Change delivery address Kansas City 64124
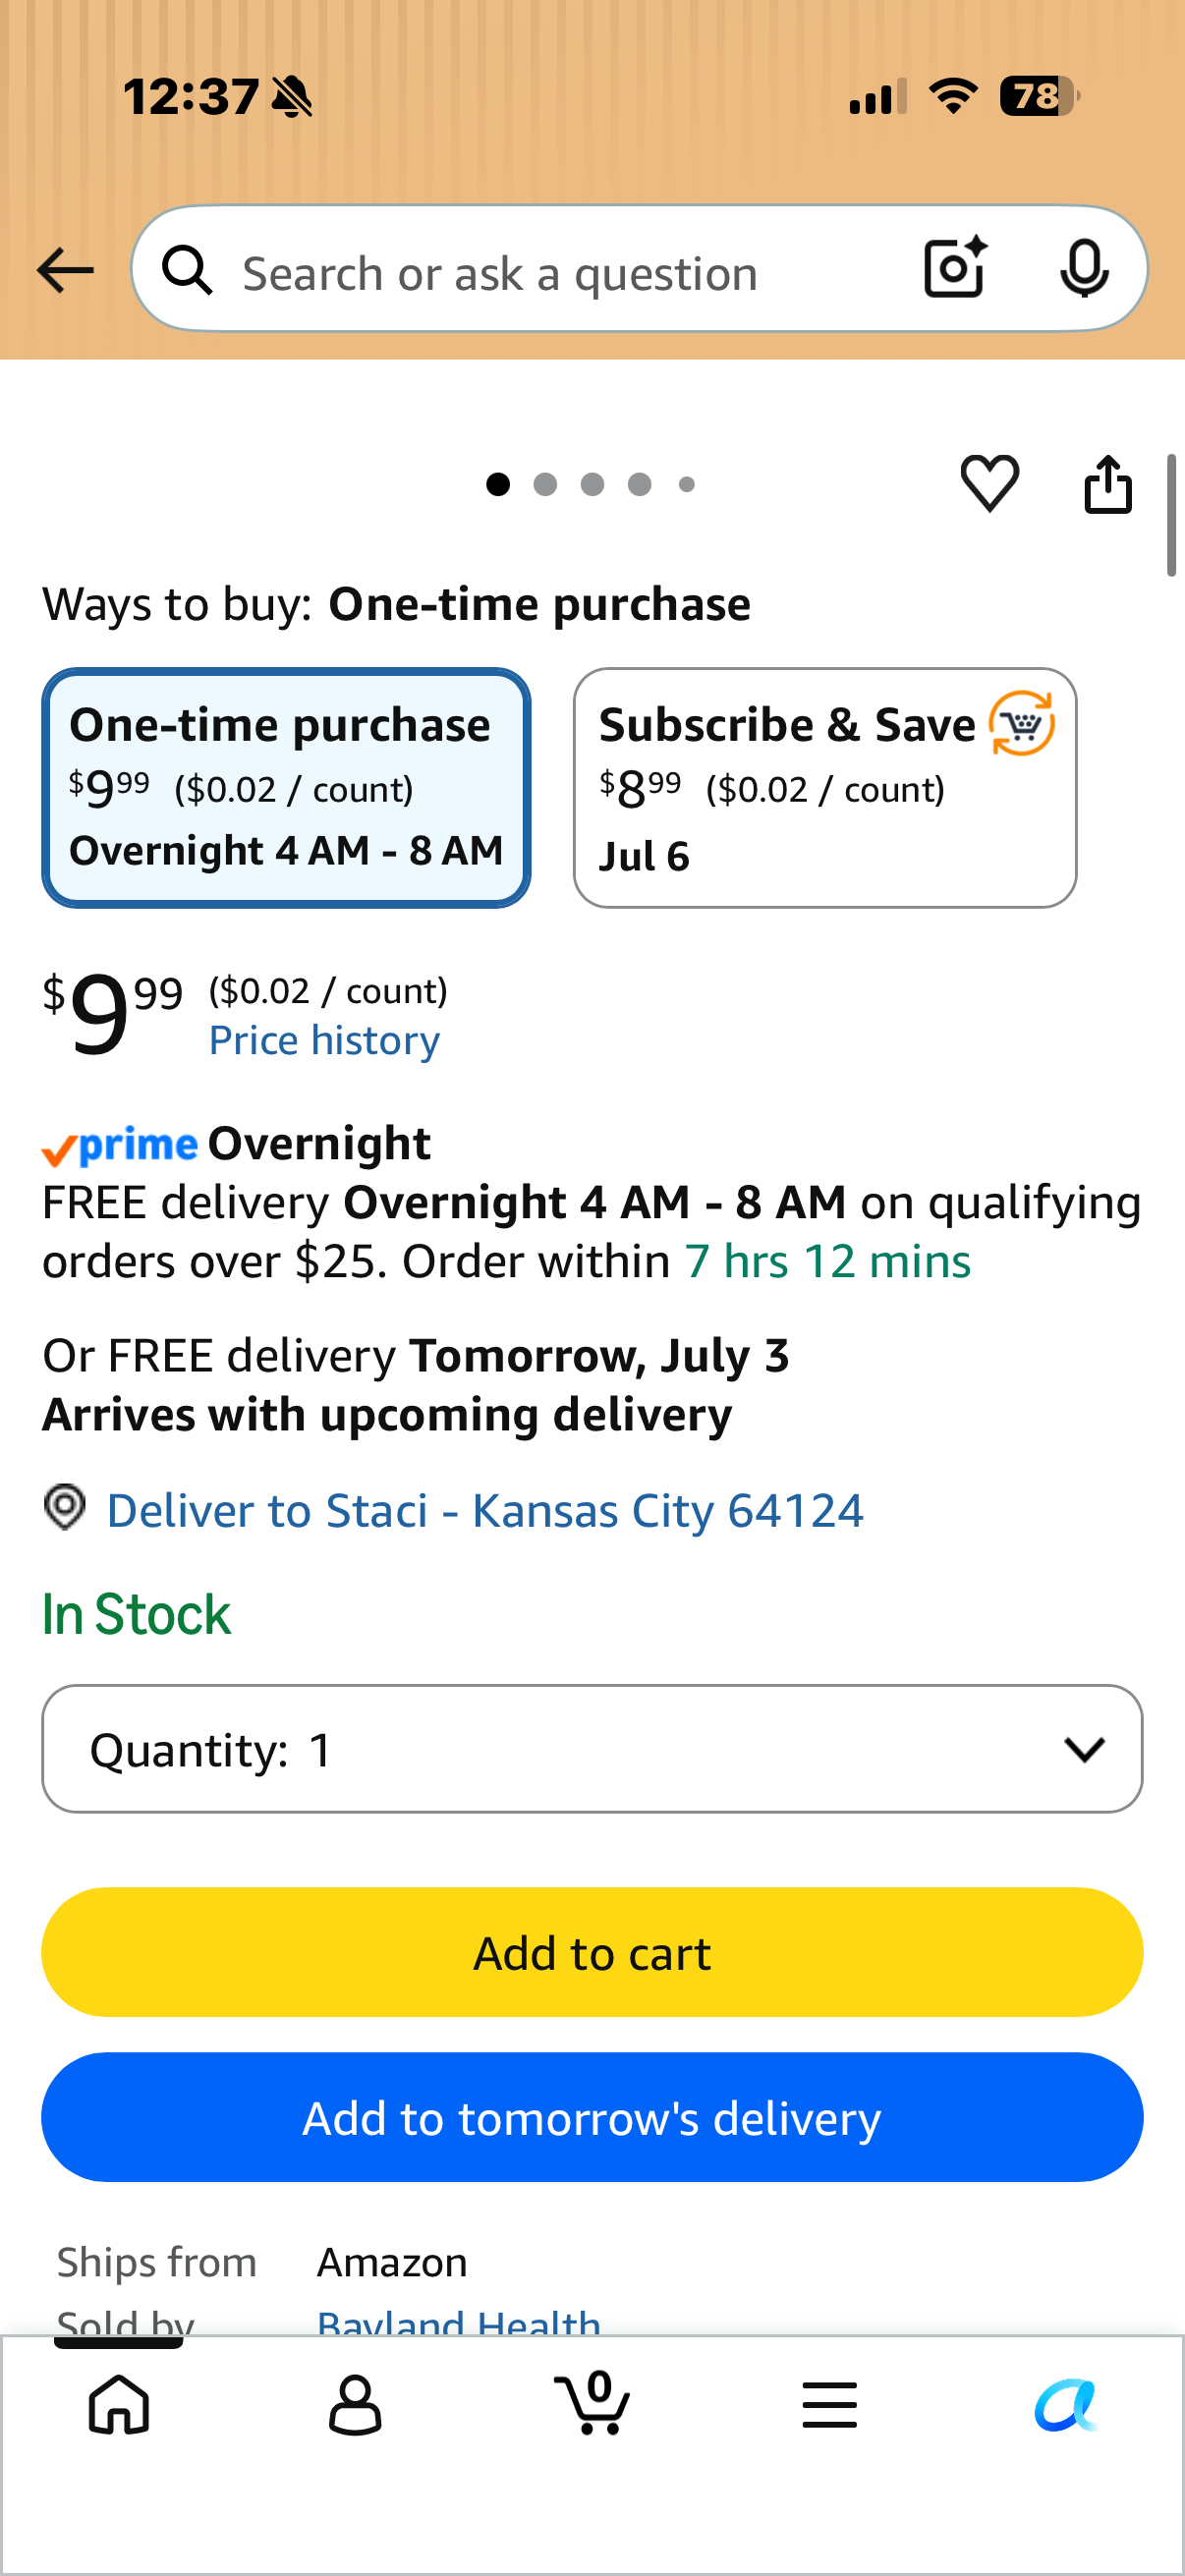 tap(484, 1510)
